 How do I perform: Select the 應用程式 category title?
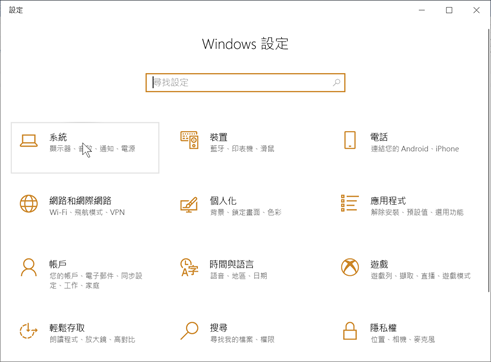coord(388,201)
